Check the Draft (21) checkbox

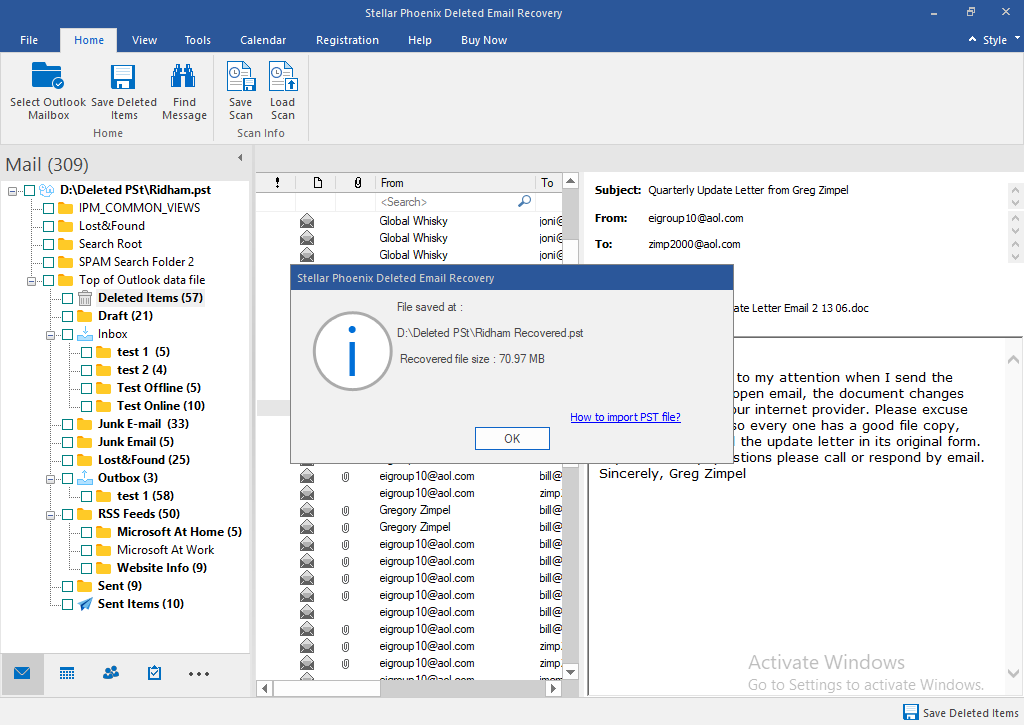pyautogui.click(x=67, y=316)
